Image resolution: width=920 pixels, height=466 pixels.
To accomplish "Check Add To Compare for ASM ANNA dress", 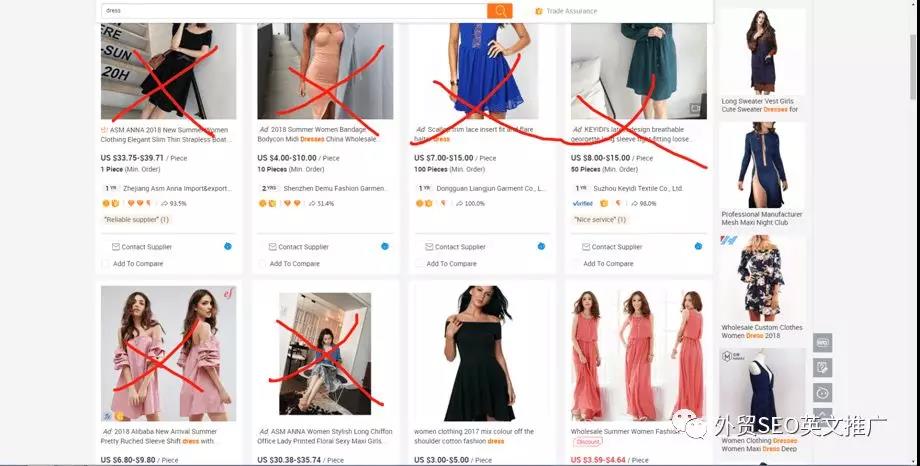I will (x=105, y=264).
